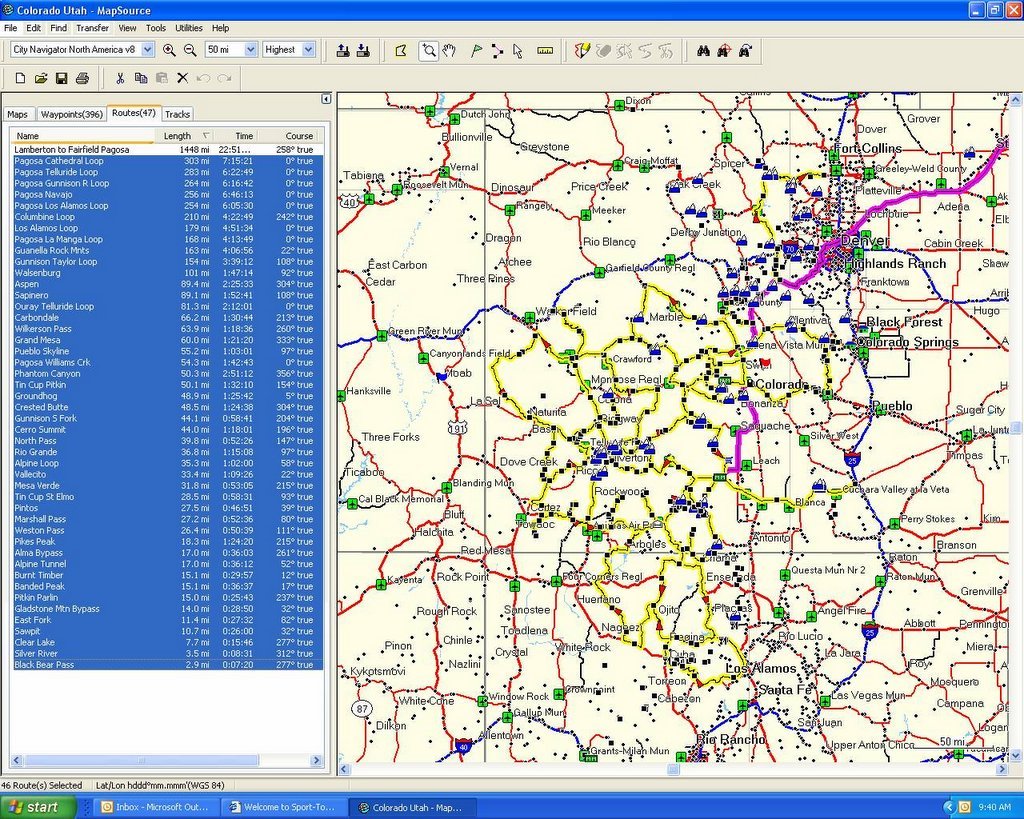Viewport: 1024px width, 819px height.
Task: Create a new file with New icon
Action: click(x=20, y=78)
